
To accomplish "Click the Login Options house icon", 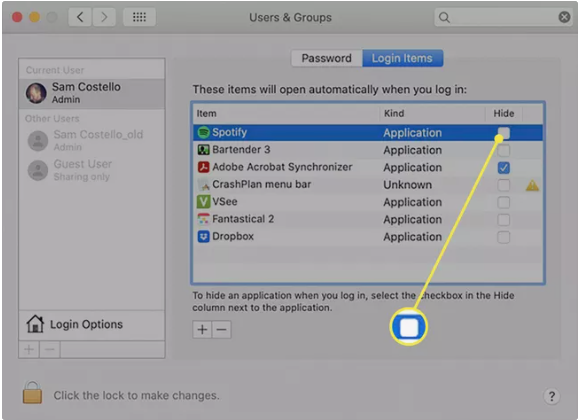I will click(35, 324).
